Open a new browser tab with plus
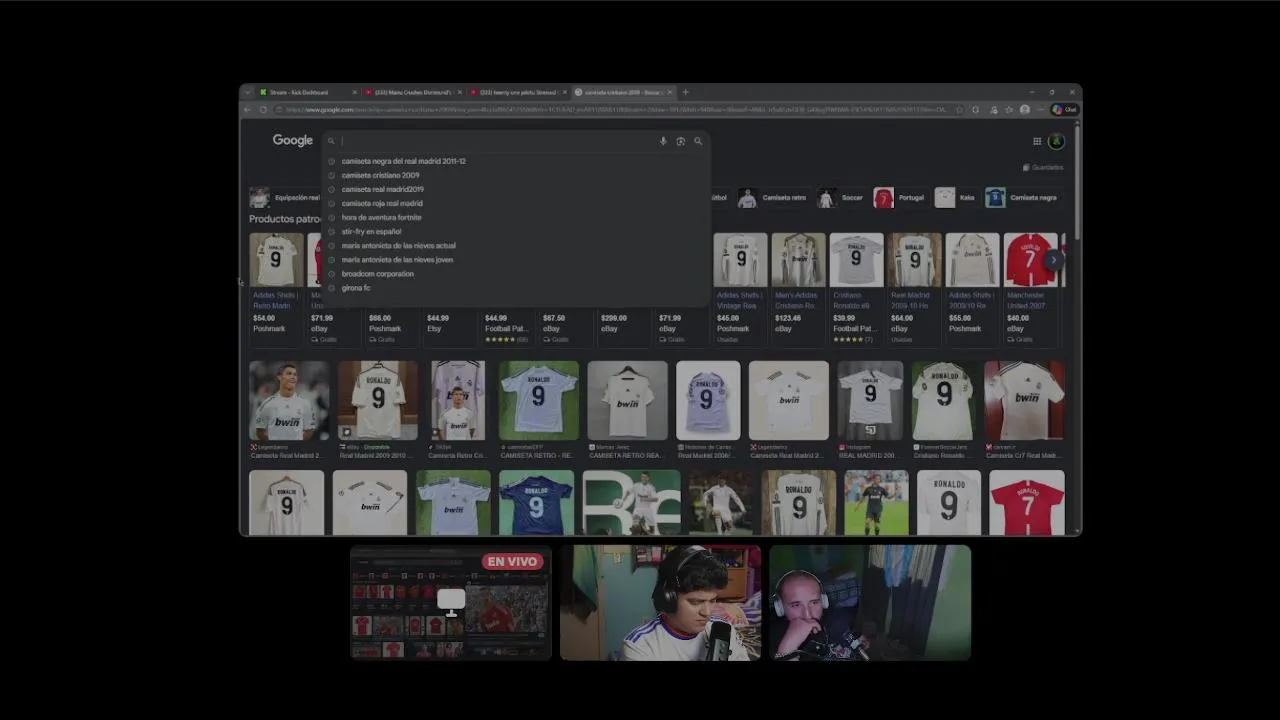 (685, 92)
